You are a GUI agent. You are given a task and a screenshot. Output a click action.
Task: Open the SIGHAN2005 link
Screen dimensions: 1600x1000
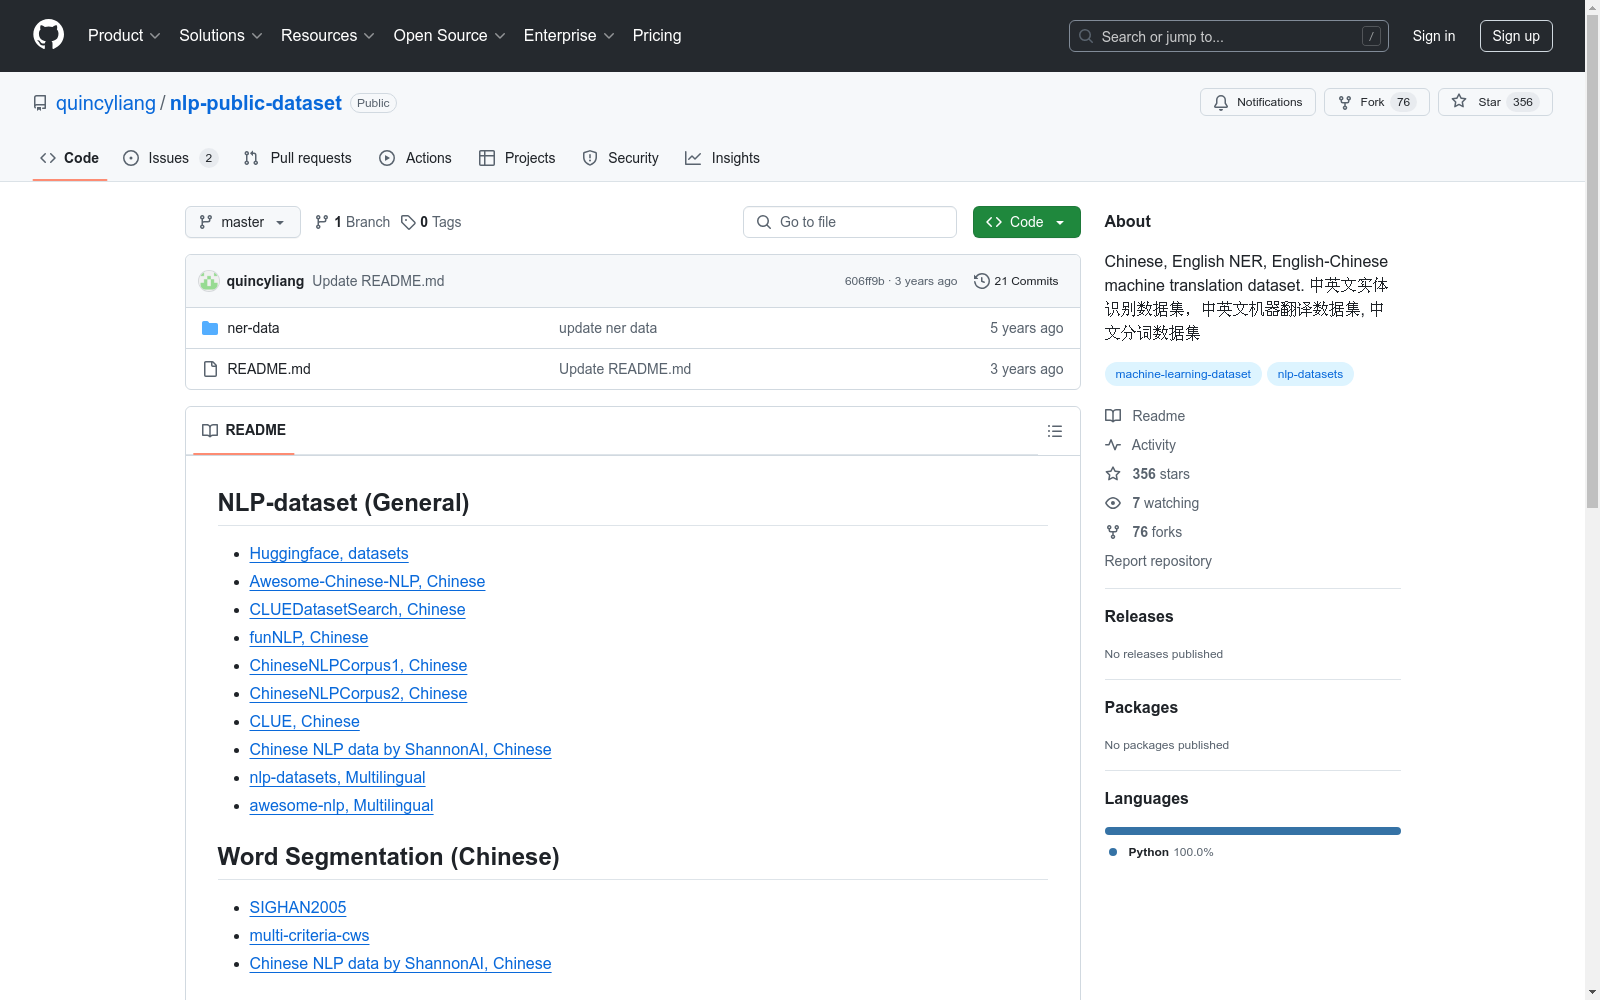pyautogui.click(x=298, y=908)
